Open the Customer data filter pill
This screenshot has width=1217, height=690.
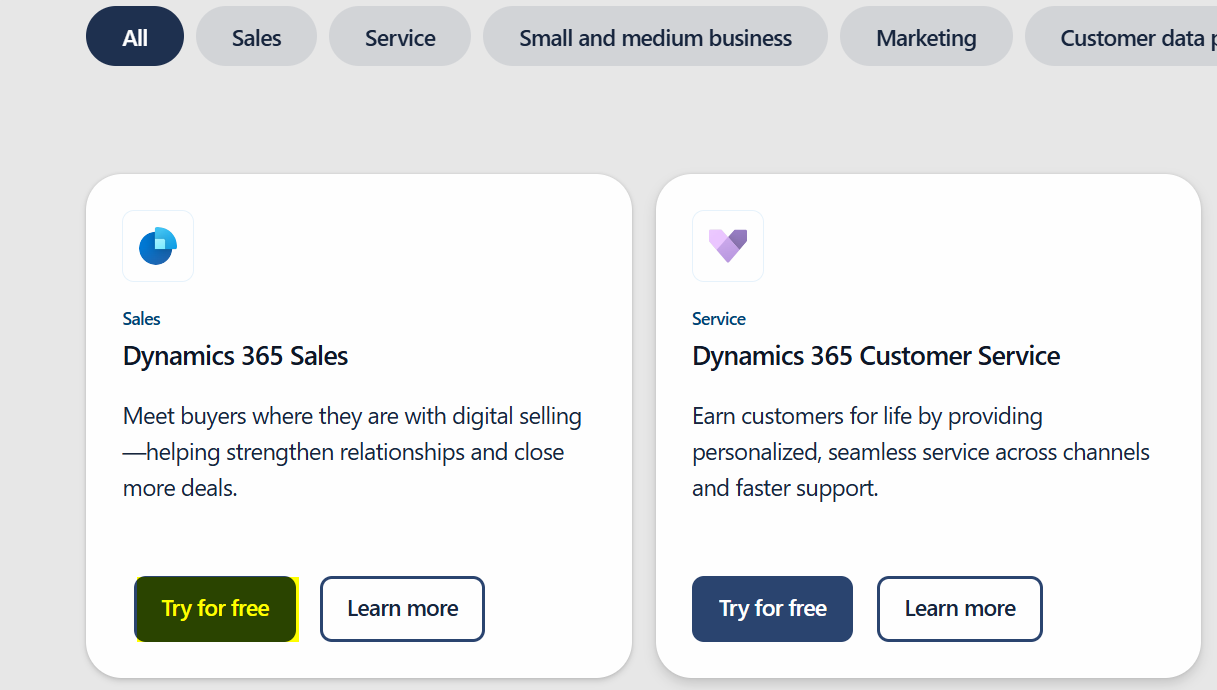1121,37
